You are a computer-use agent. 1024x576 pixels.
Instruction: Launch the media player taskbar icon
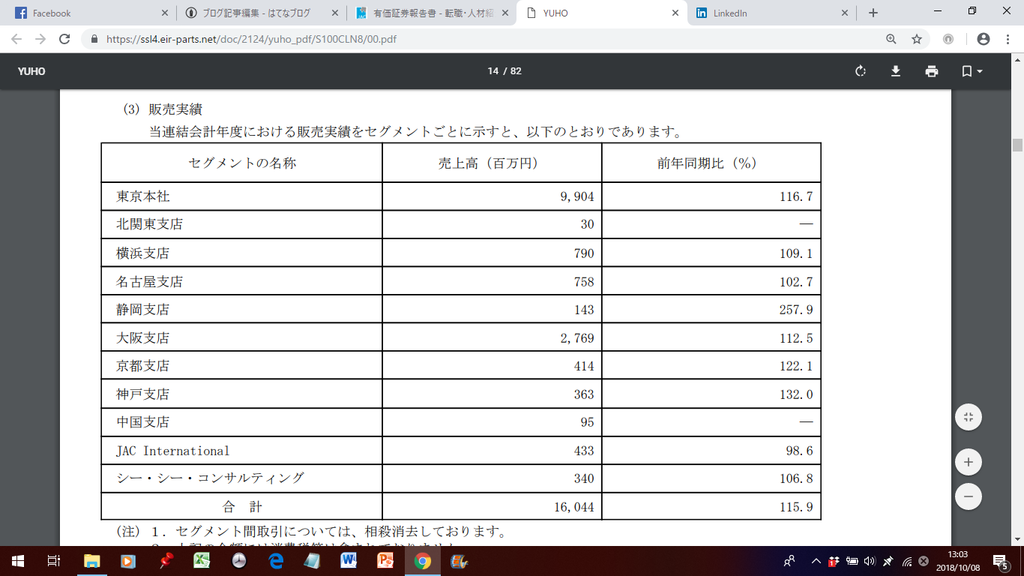128,562
